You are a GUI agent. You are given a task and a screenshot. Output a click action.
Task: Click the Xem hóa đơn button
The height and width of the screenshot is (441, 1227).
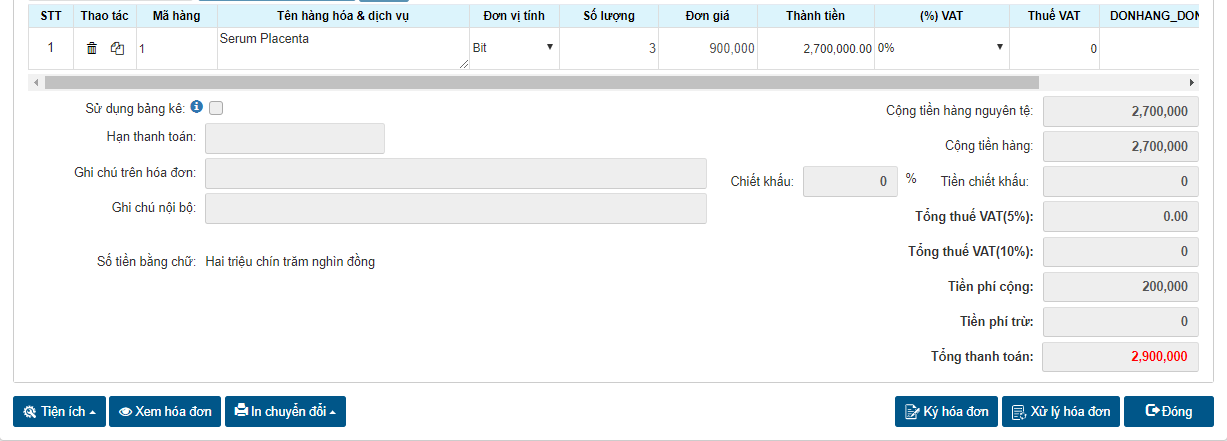click(165, 411)
